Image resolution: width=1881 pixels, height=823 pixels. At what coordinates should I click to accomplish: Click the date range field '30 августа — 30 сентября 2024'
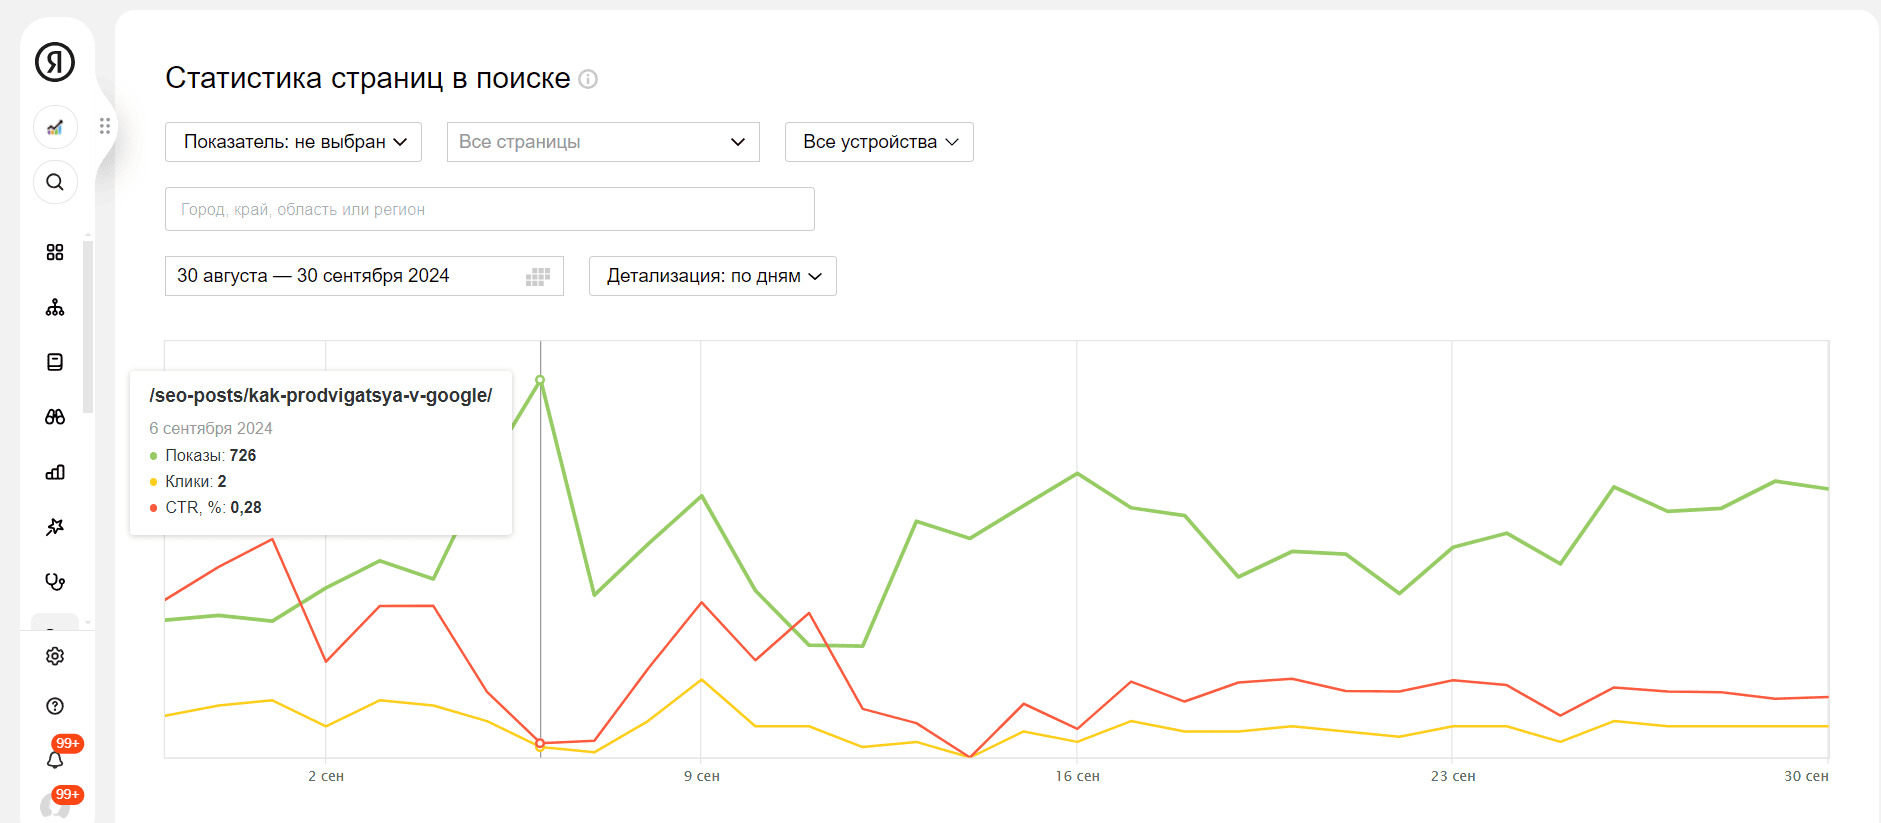364,276
